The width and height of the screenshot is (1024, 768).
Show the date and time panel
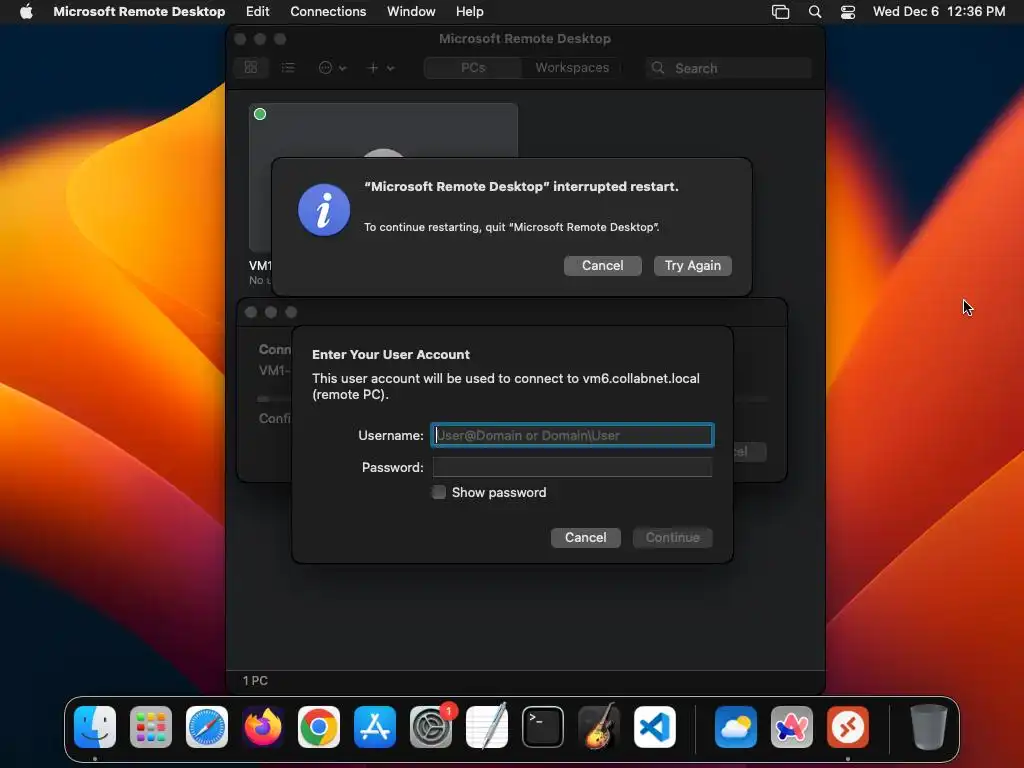point(938,11)
